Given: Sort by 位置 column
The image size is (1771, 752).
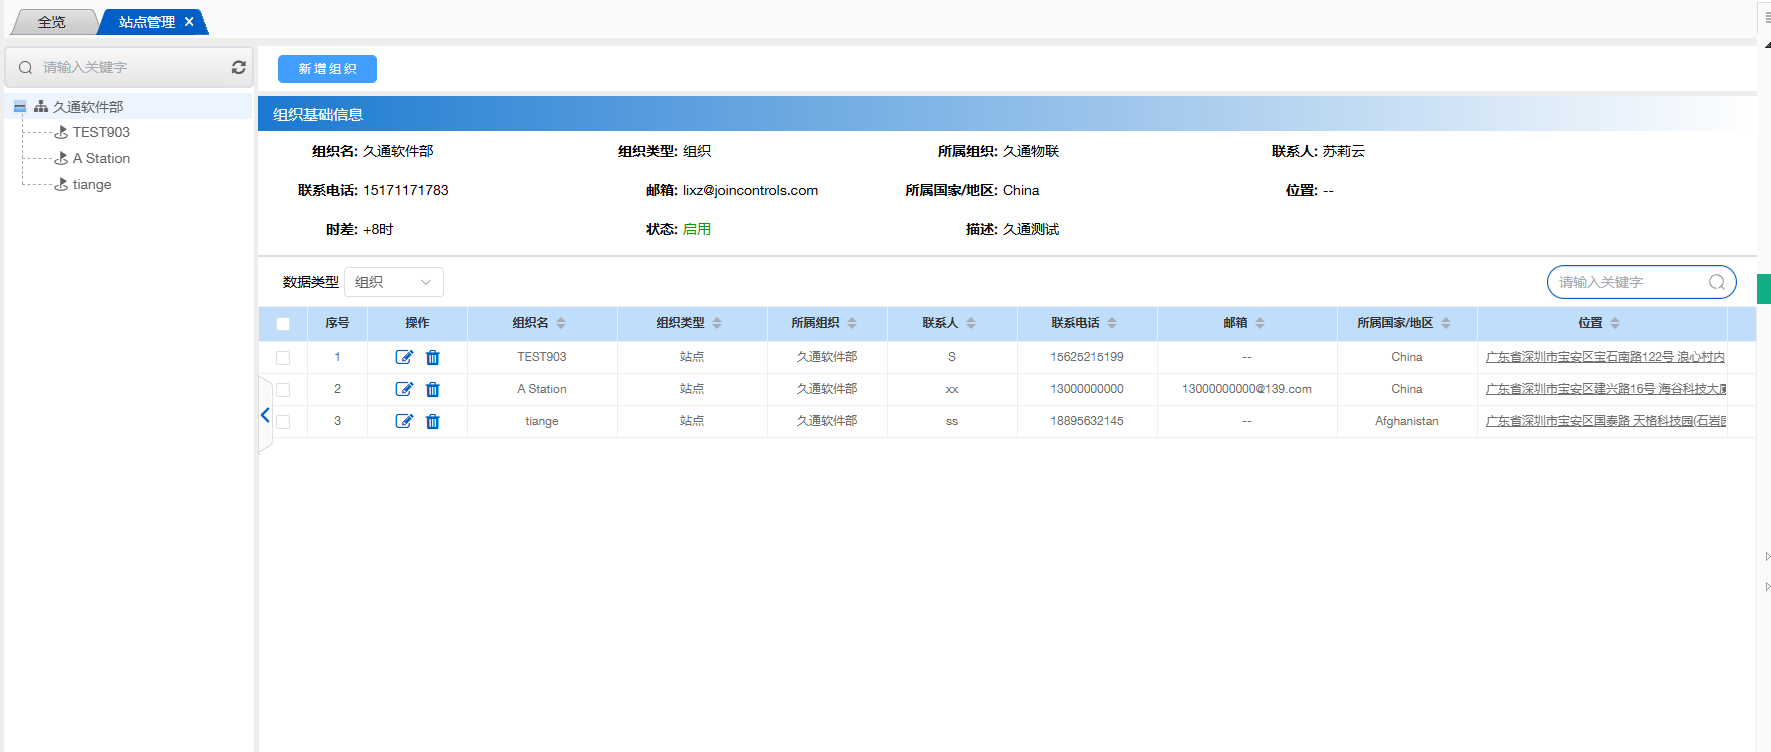Looking at the screenshot, I should pos(1615,323).
